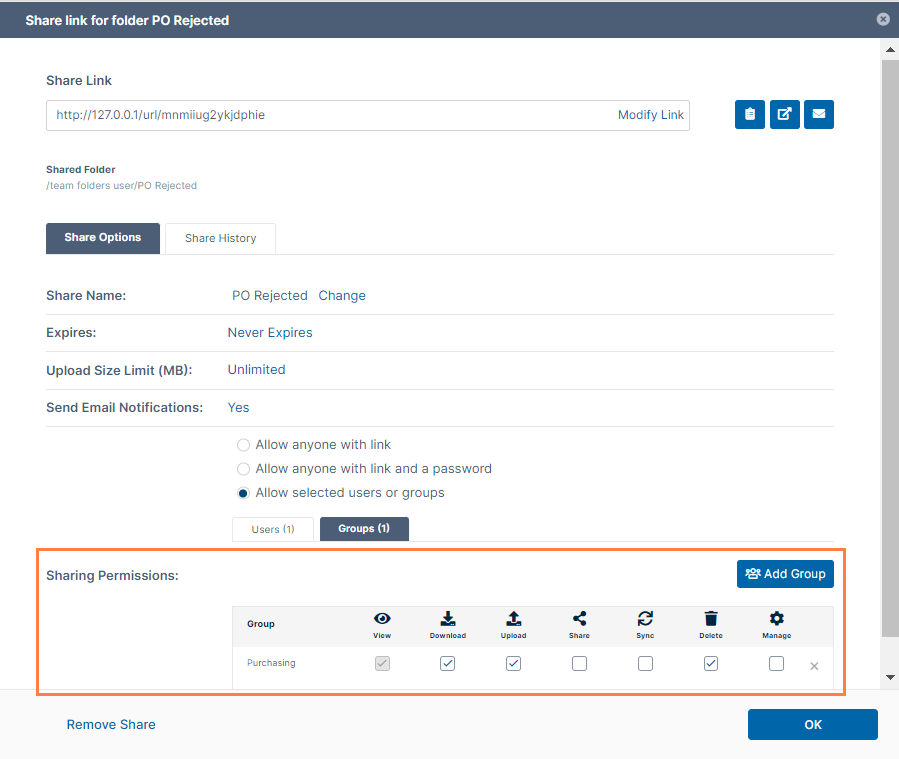Click the Manage gear icon column header

click(x=776, y=619)
